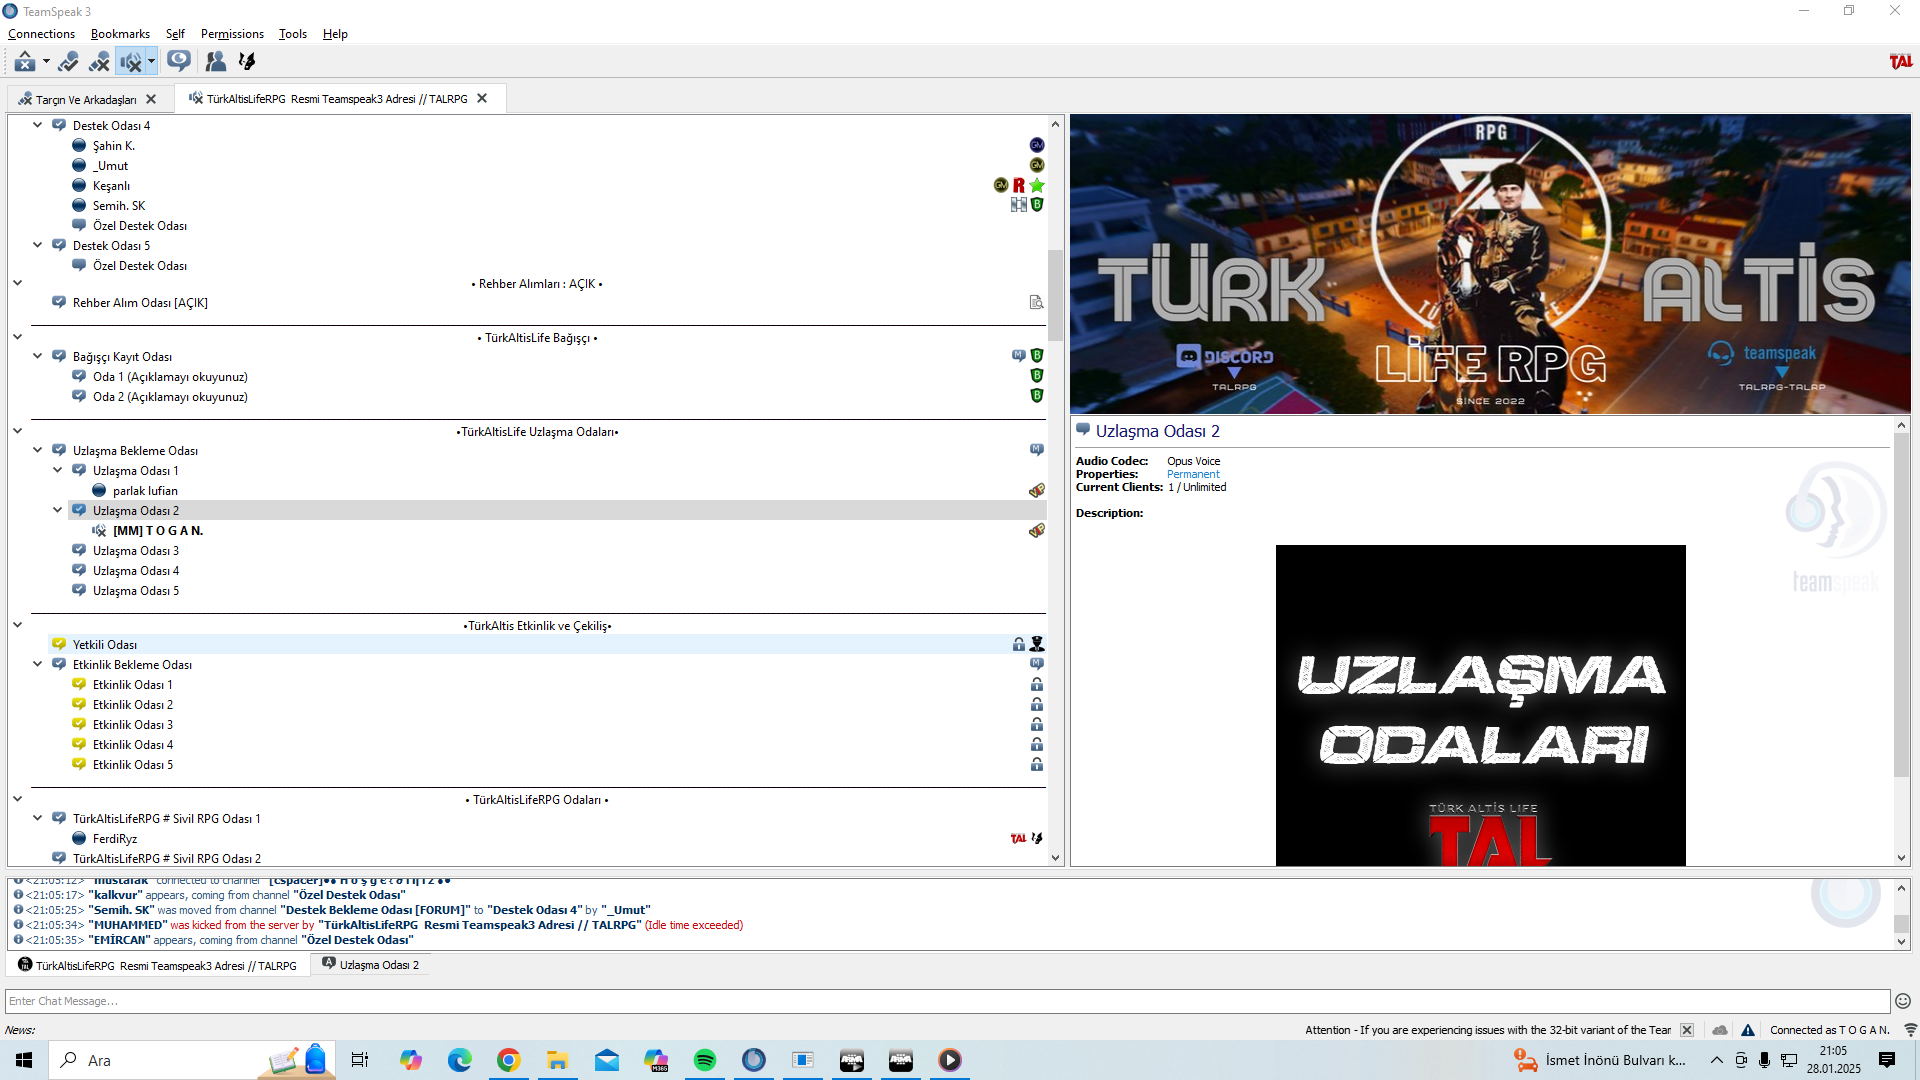Click the muted speaker icon beside [MM] T O G A N.
The height and width of the screenshot is (1080, 1920).
tap(99, 530)
